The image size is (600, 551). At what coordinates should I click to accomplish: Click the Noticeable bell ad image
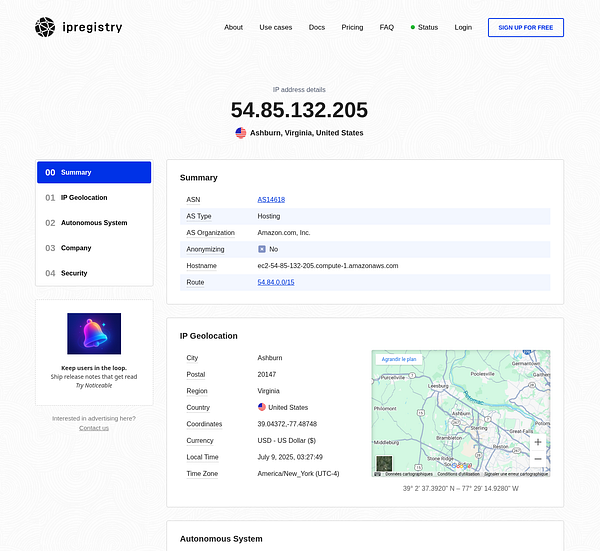(94, 334)
